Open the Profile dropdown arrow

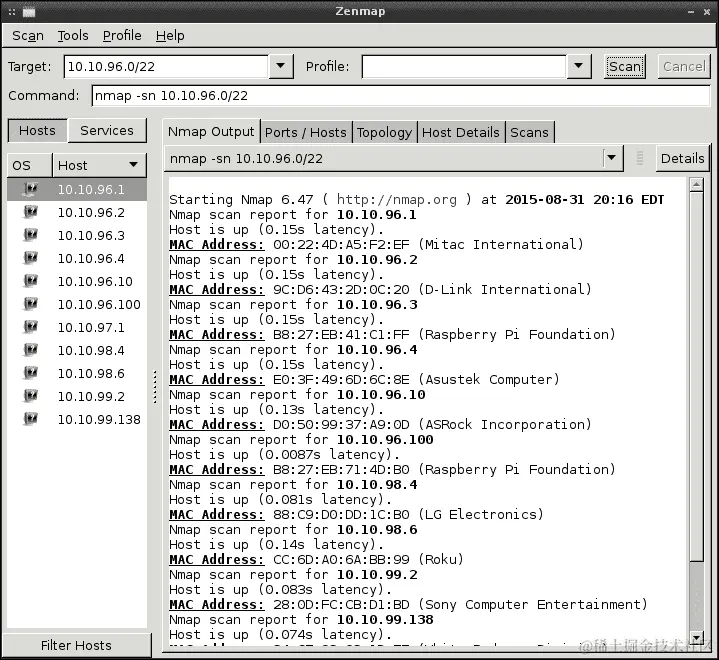(579, 66)
